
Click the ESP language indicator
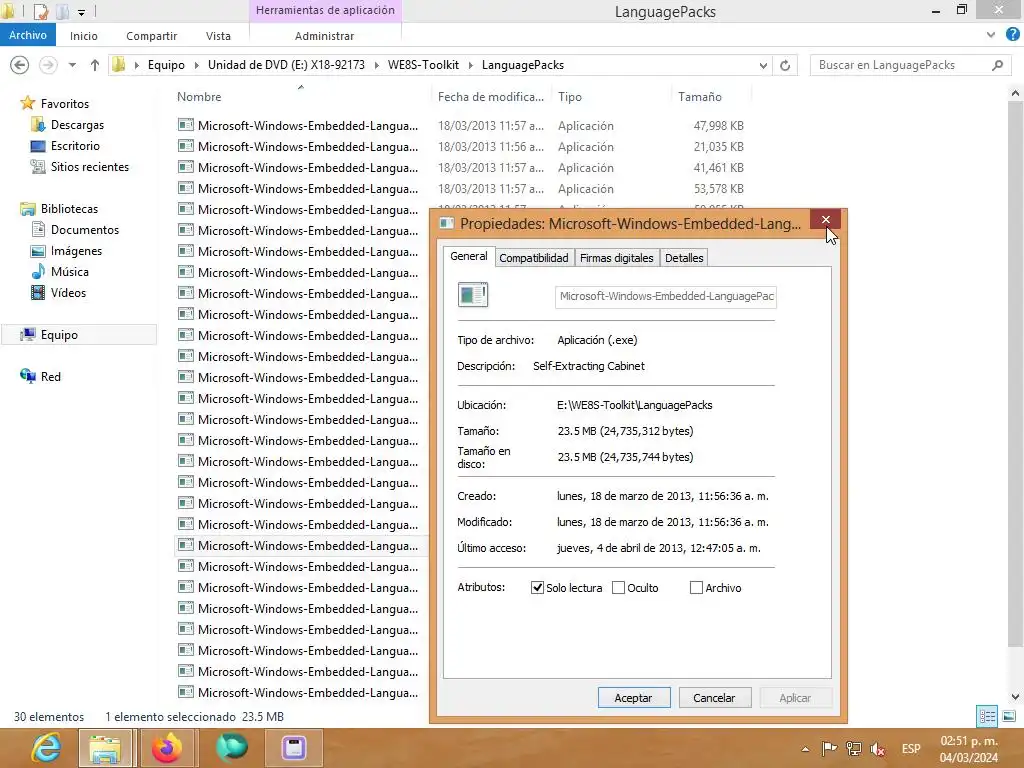click(911, 749)
